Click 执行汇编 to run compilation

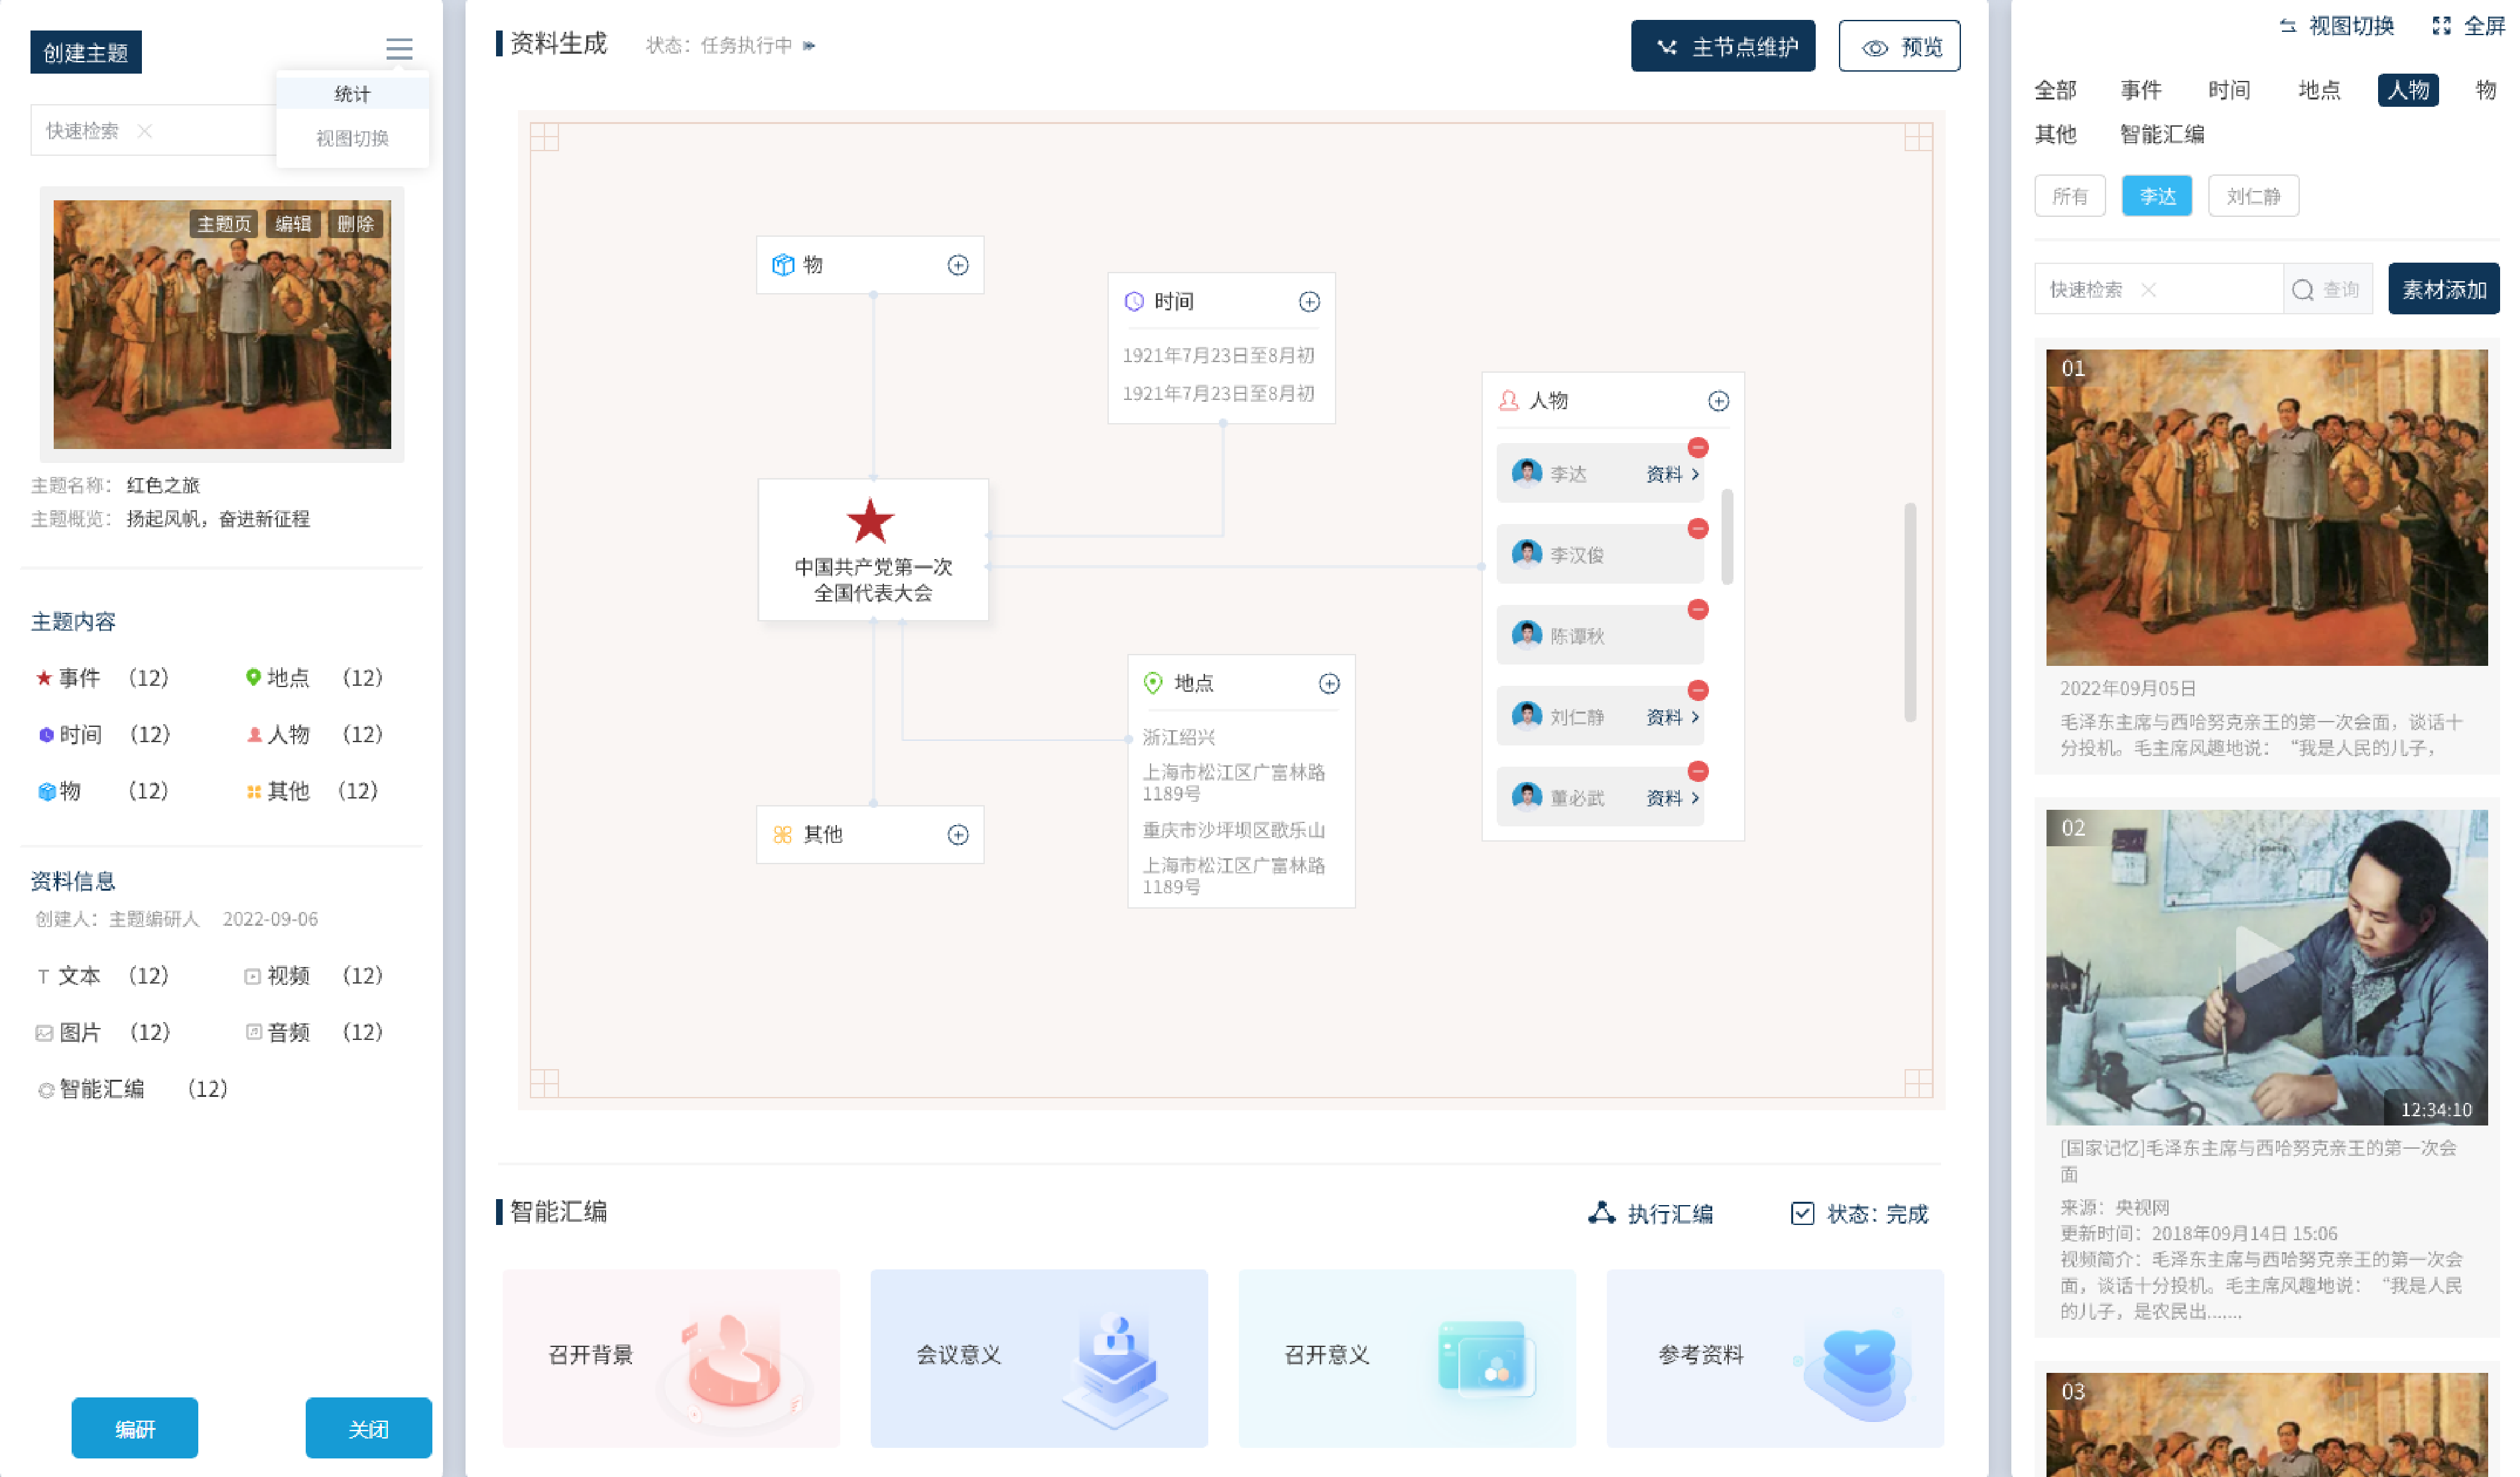point(1650,1214)
